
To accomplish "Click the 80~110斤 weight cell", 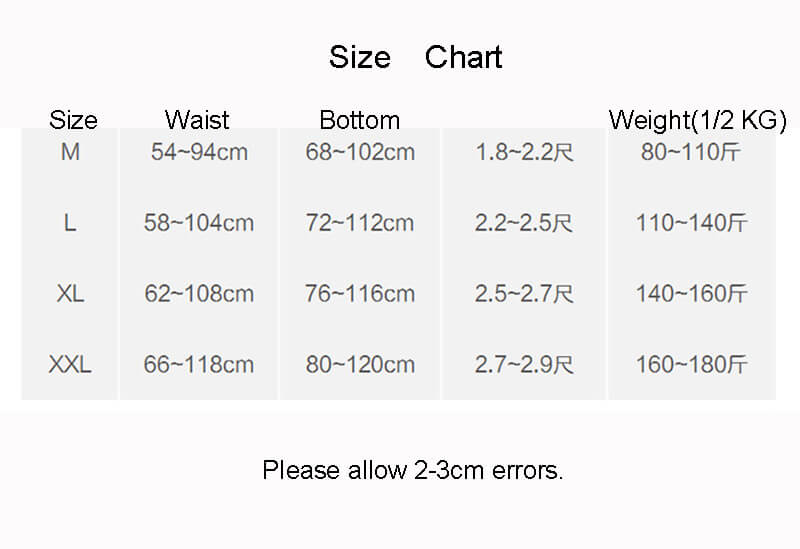I will pyautogui.click(x=692, y=153).
